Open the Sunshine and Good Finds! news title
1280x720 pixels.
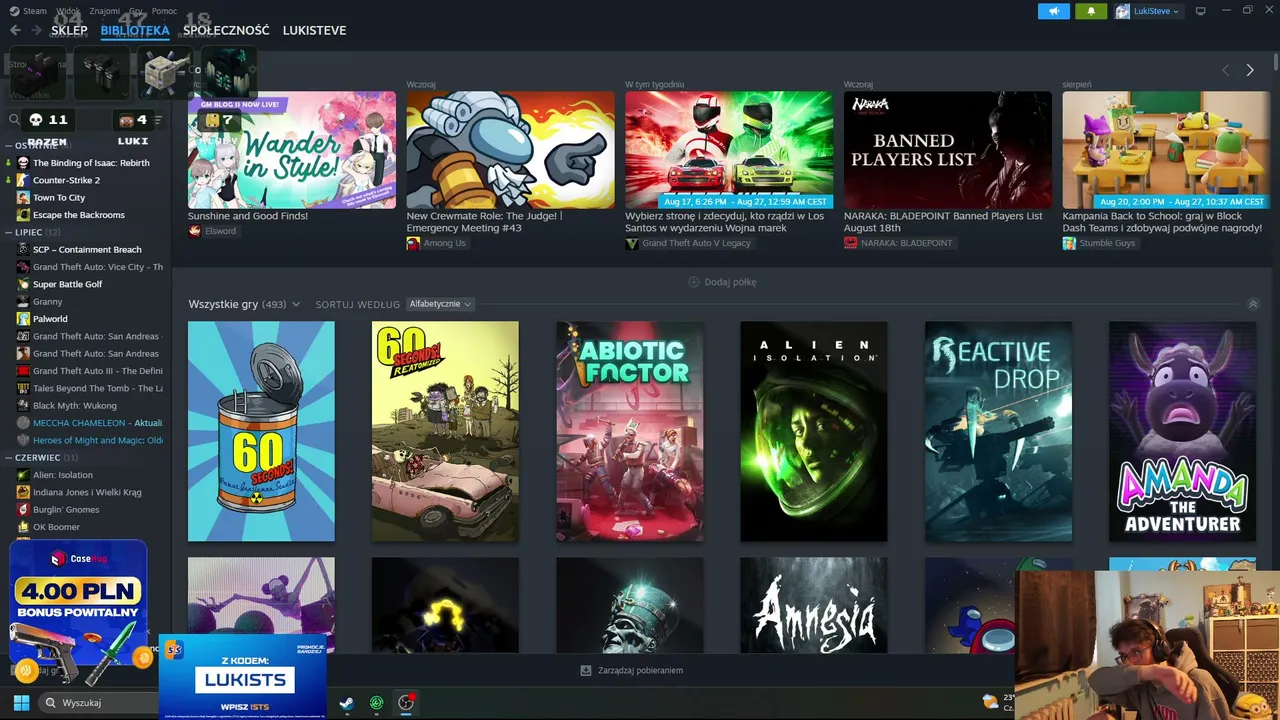[248, 216]
